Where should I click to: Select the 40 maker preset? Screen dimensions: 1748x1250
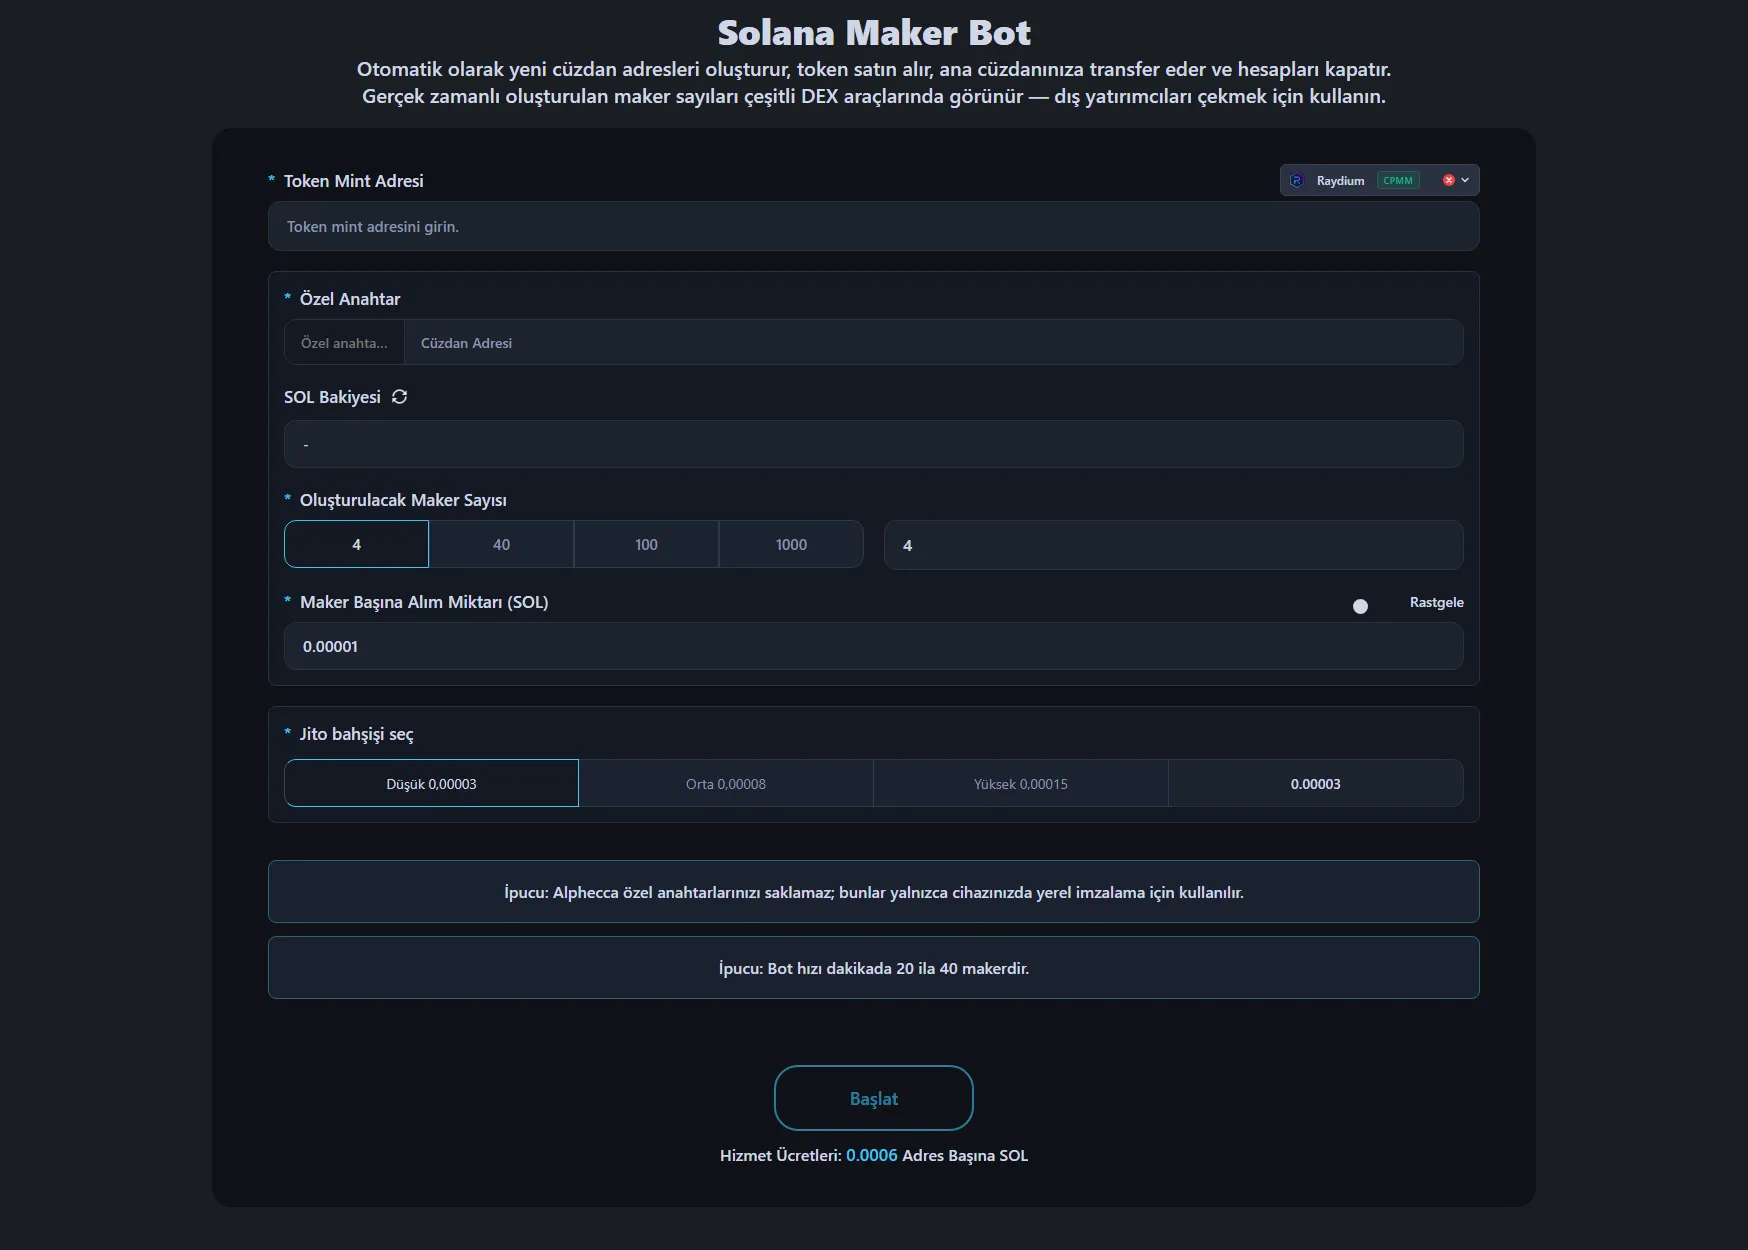[x=501, y=544]
